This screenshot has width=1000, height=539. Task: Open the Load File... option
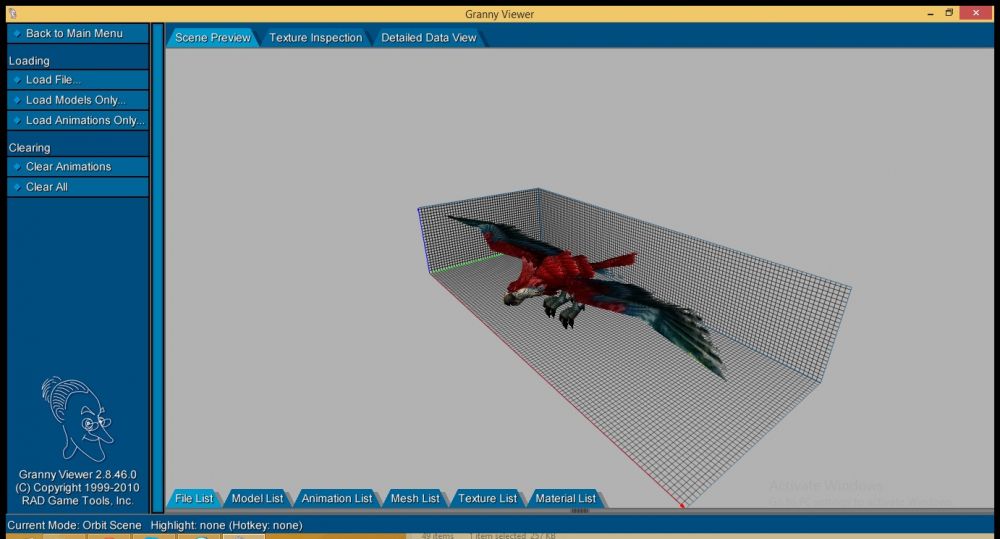[x=53, y=80]
